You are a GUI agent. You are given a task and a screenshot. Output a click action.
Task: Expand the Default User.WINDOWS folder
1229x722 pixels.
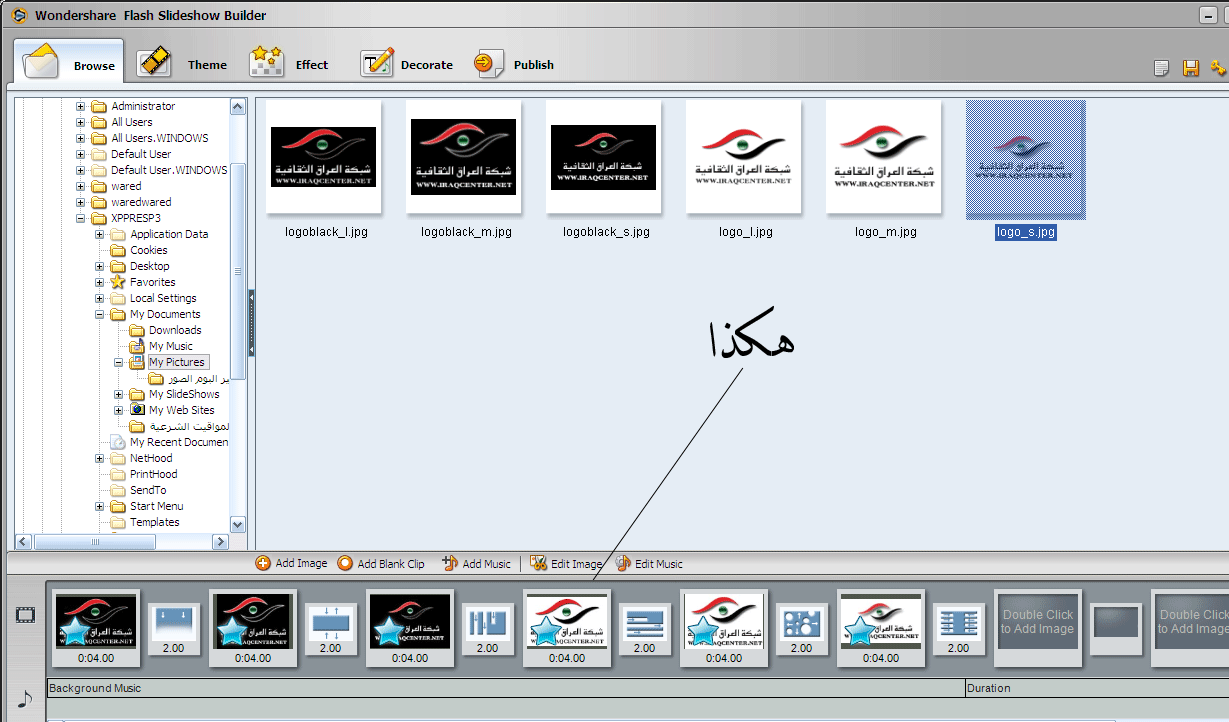(x=81, y=170)
